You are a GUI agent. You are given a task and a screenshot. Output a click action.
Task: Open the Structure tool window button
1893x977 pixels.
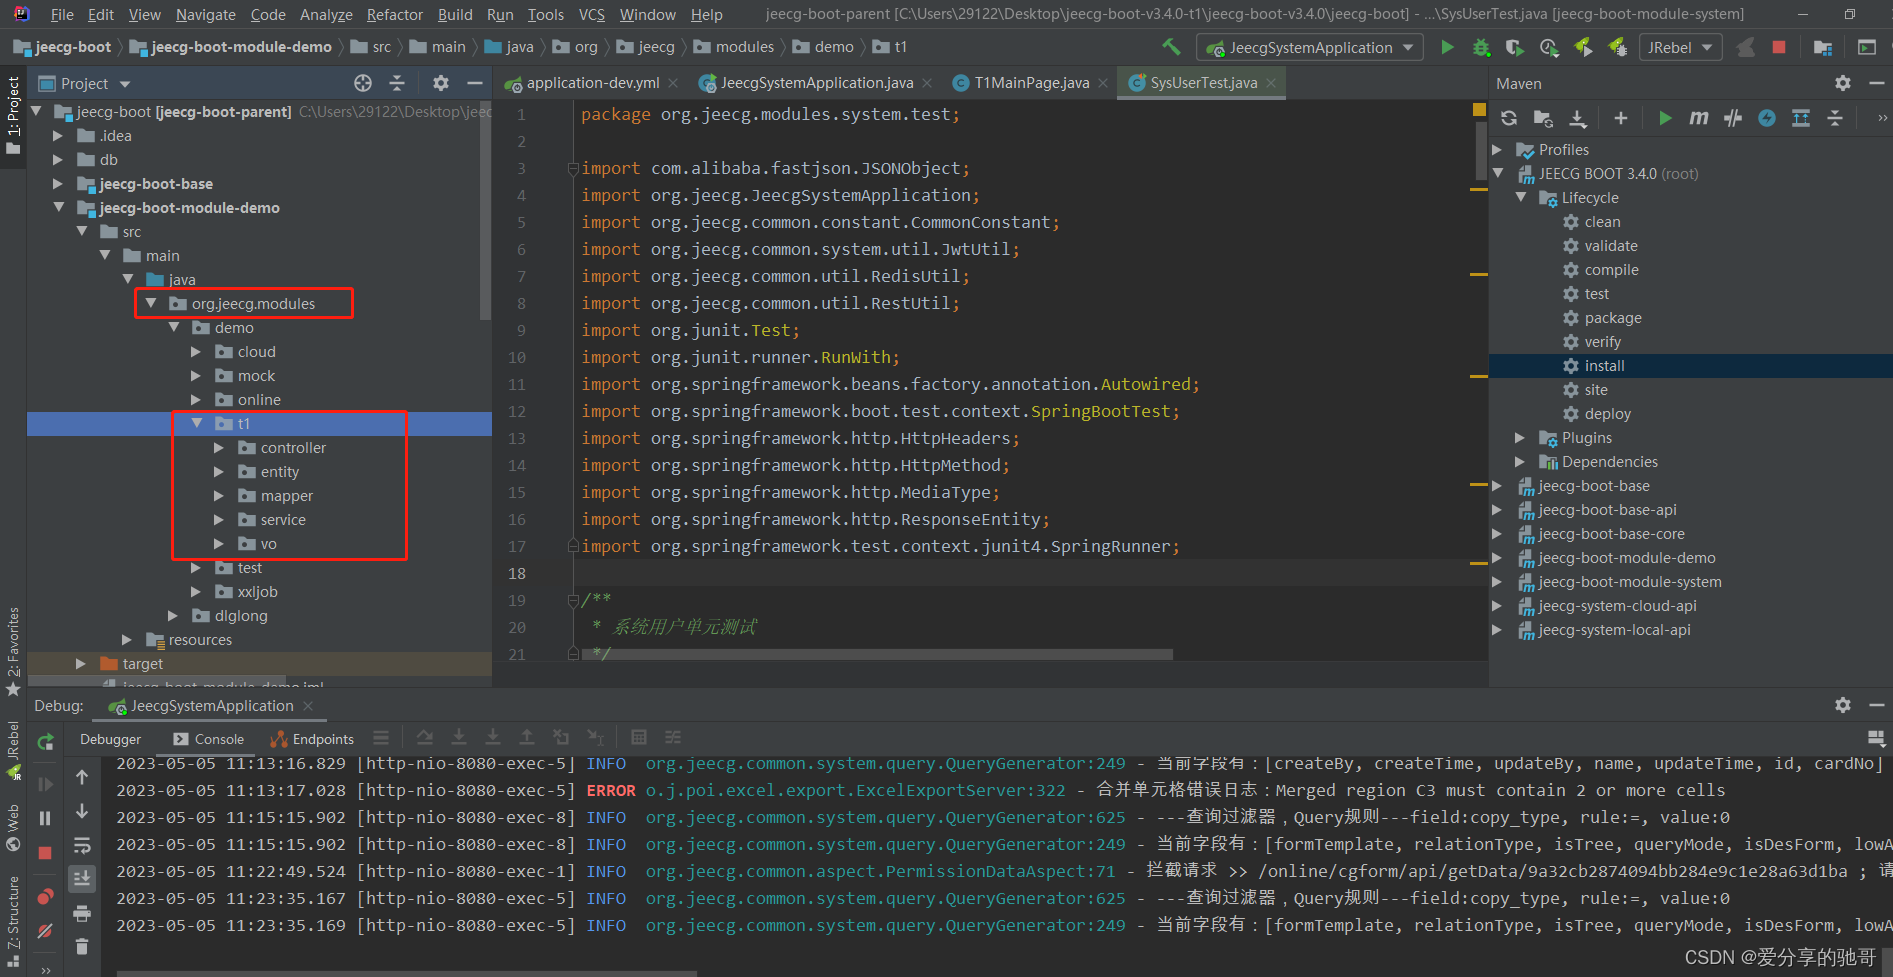point(13,920)
